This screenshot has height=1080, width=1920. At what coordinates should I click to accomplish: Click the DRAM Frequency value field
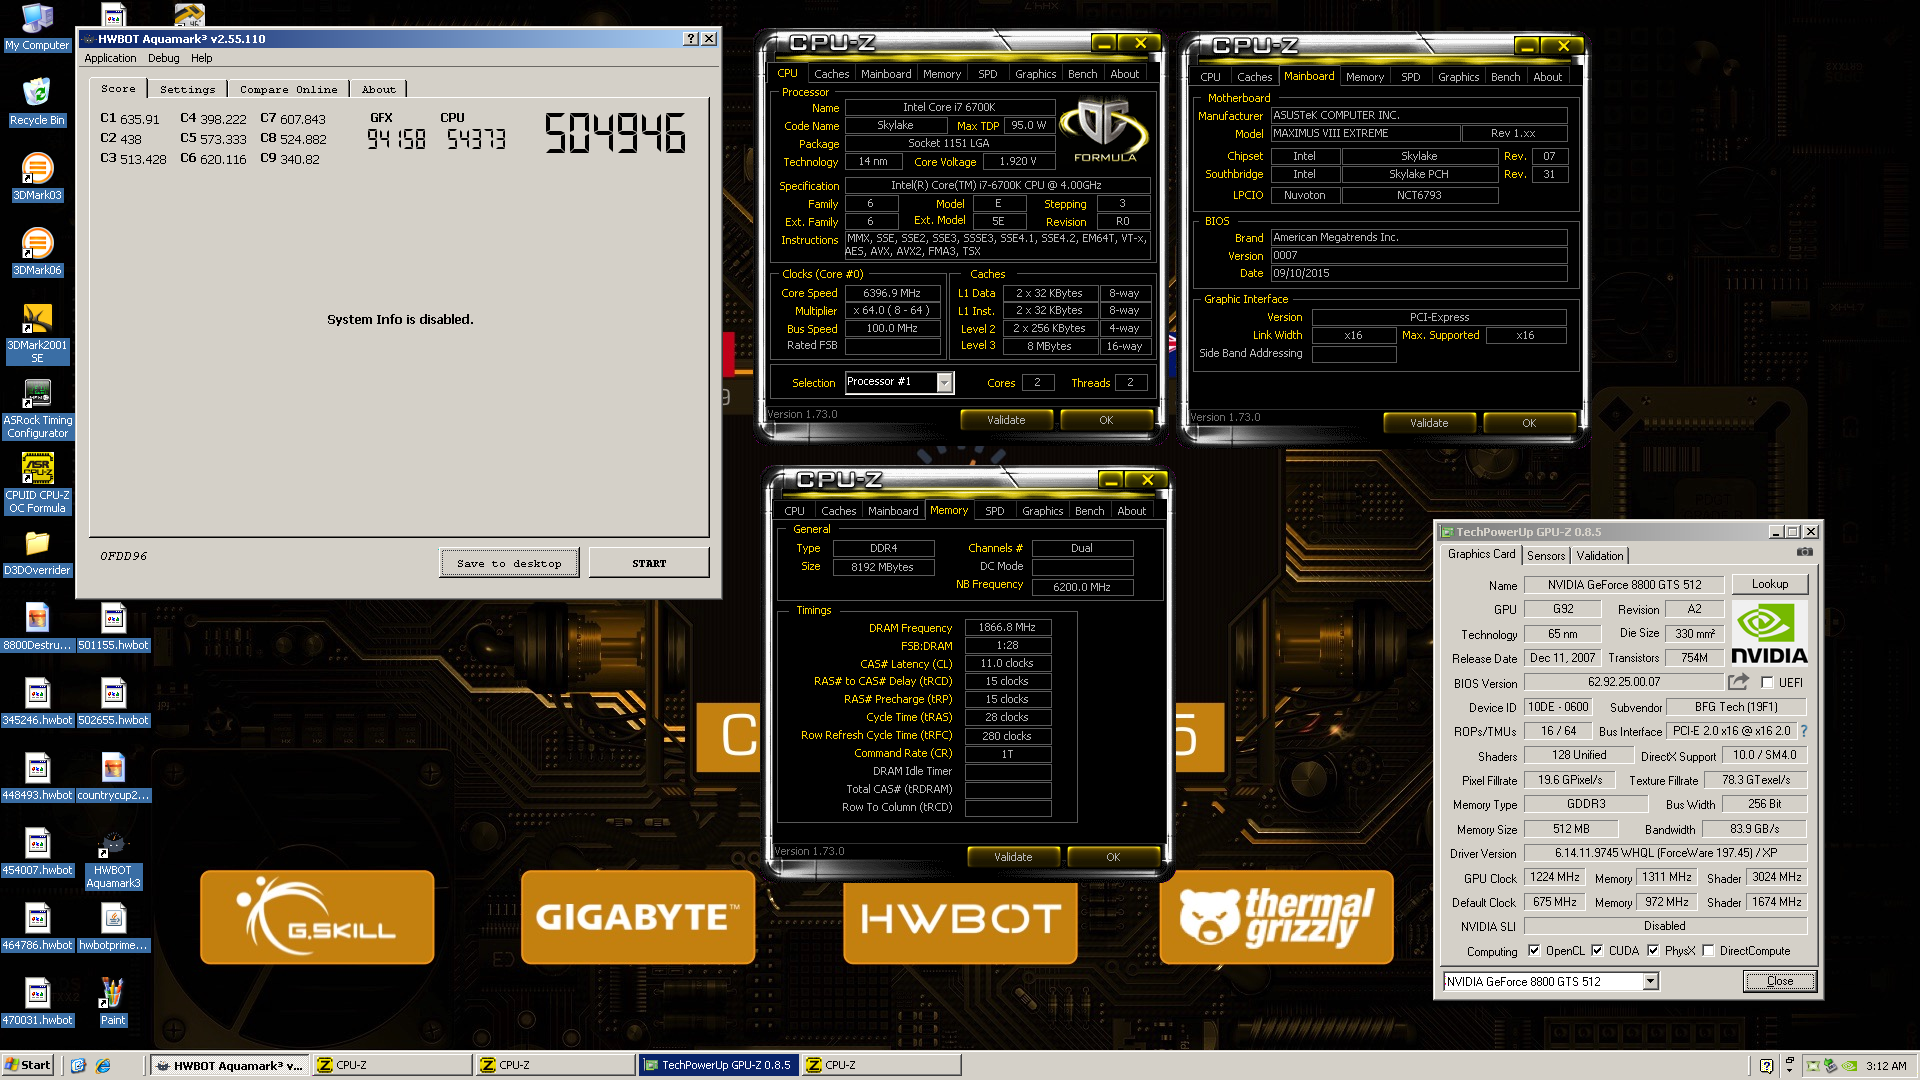coord(1007,628)
